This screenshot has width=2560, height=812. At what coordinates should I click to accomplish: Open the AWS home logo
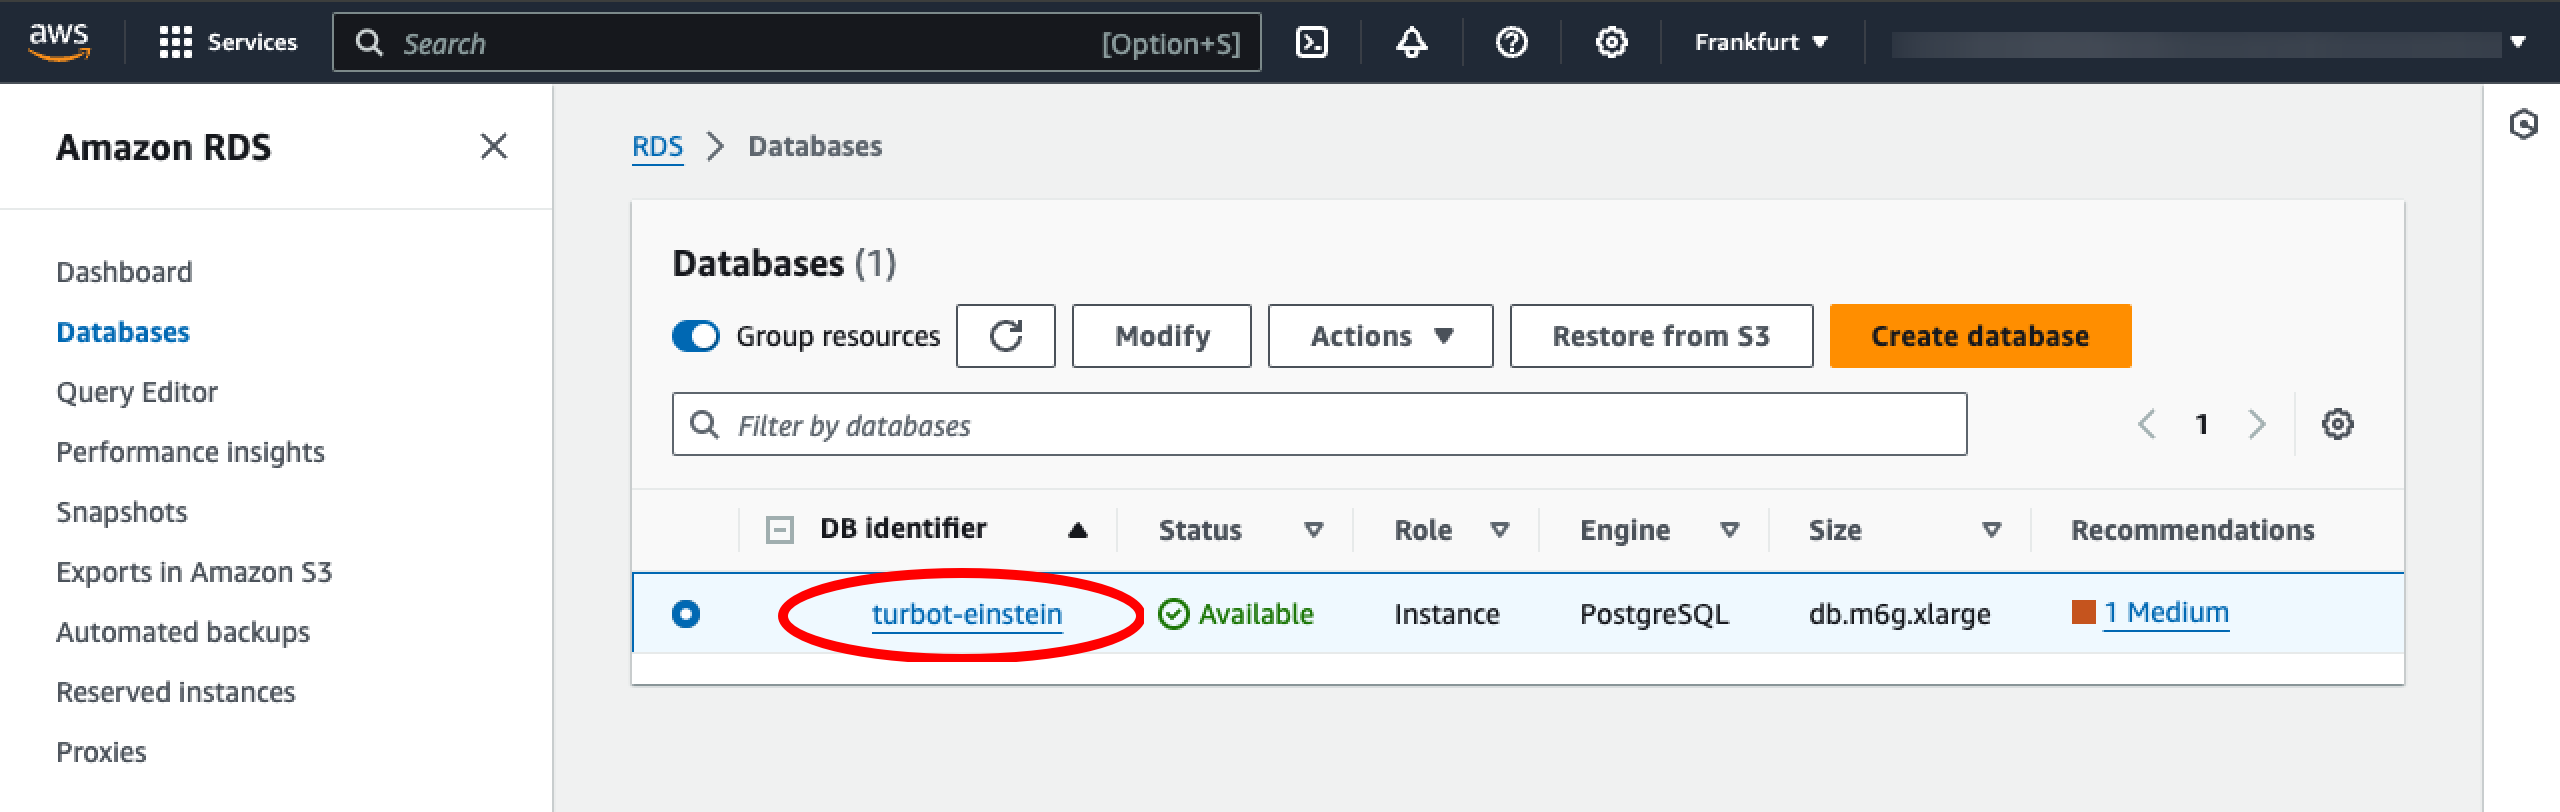59,42
